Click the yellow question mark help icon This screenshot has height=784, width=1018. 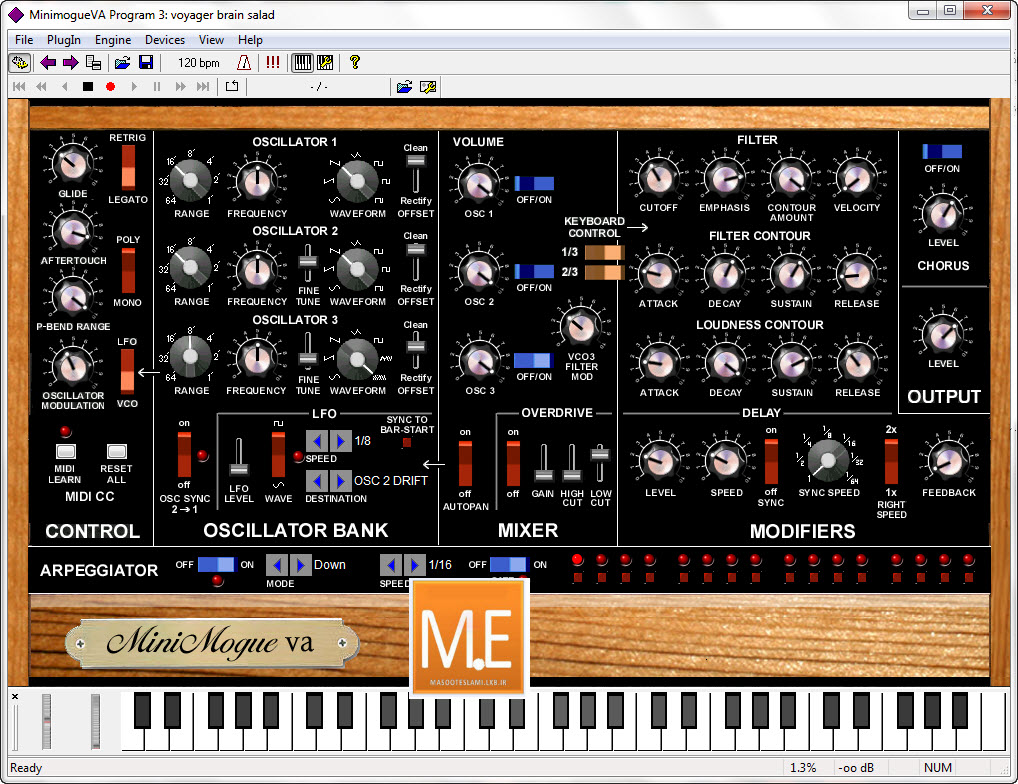pos(354,62)
